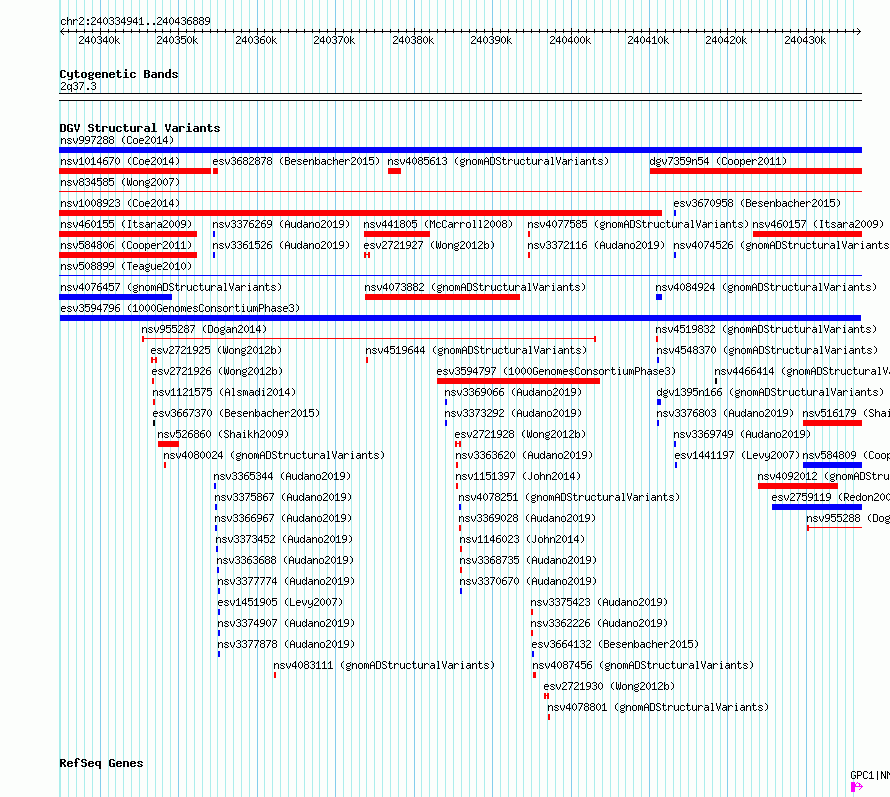The height and width of the screenshot is (797, 890).
Task: Select esv1451905 (Levy2007) label
Action: (x=280, y=602)
